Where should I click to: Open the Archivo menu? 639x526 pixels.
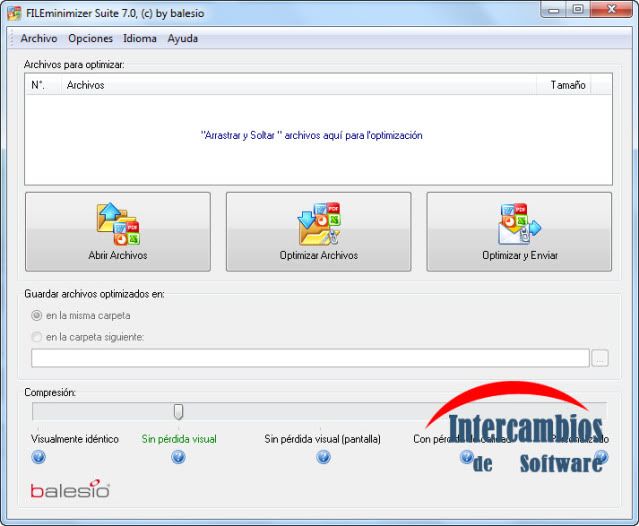coord(39,38)
